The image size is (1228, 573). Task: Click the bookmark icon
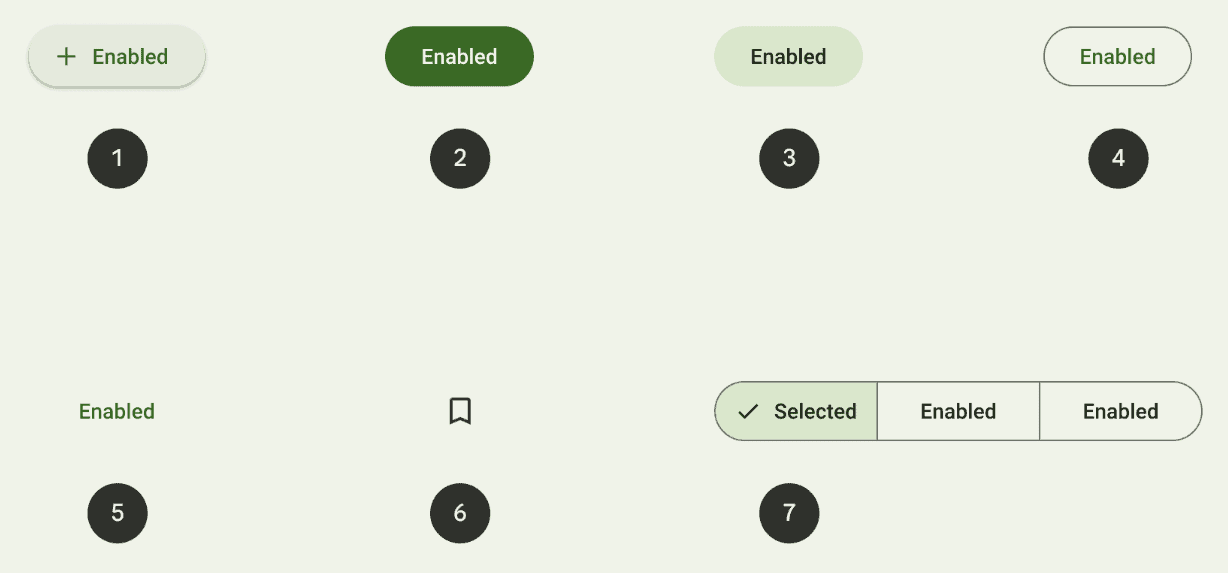pyautogui.click(x=460, y=411)
